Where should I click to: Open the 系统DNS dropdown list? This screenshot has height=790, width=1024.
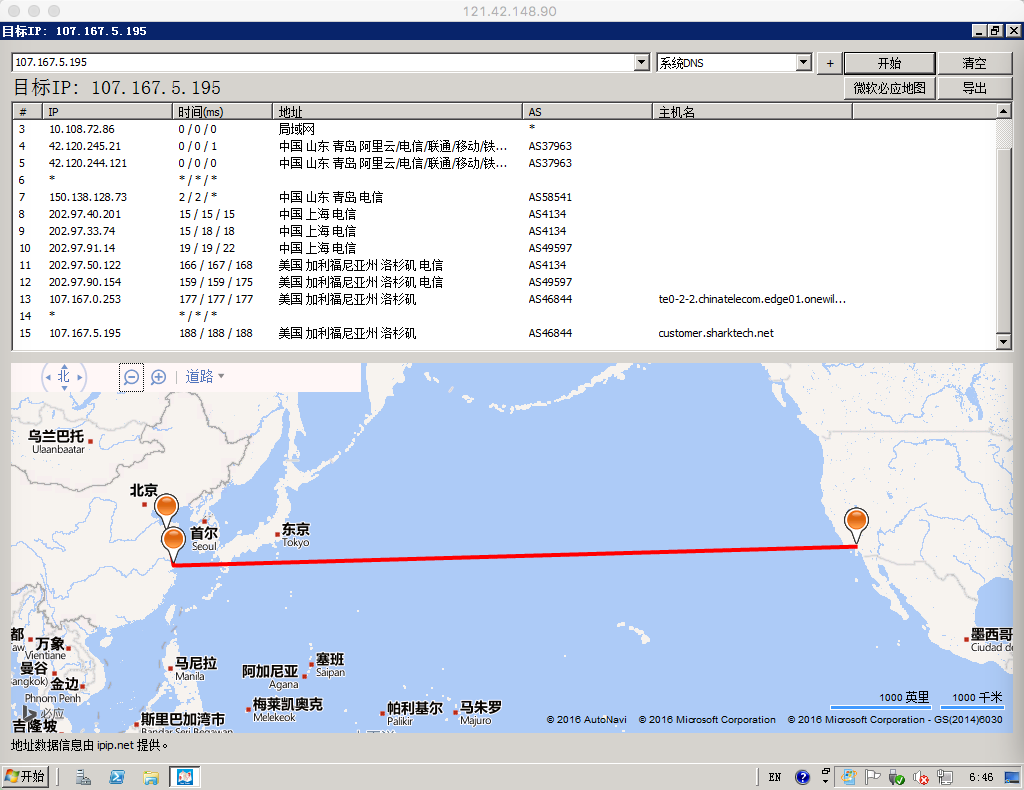pos(804,63)
